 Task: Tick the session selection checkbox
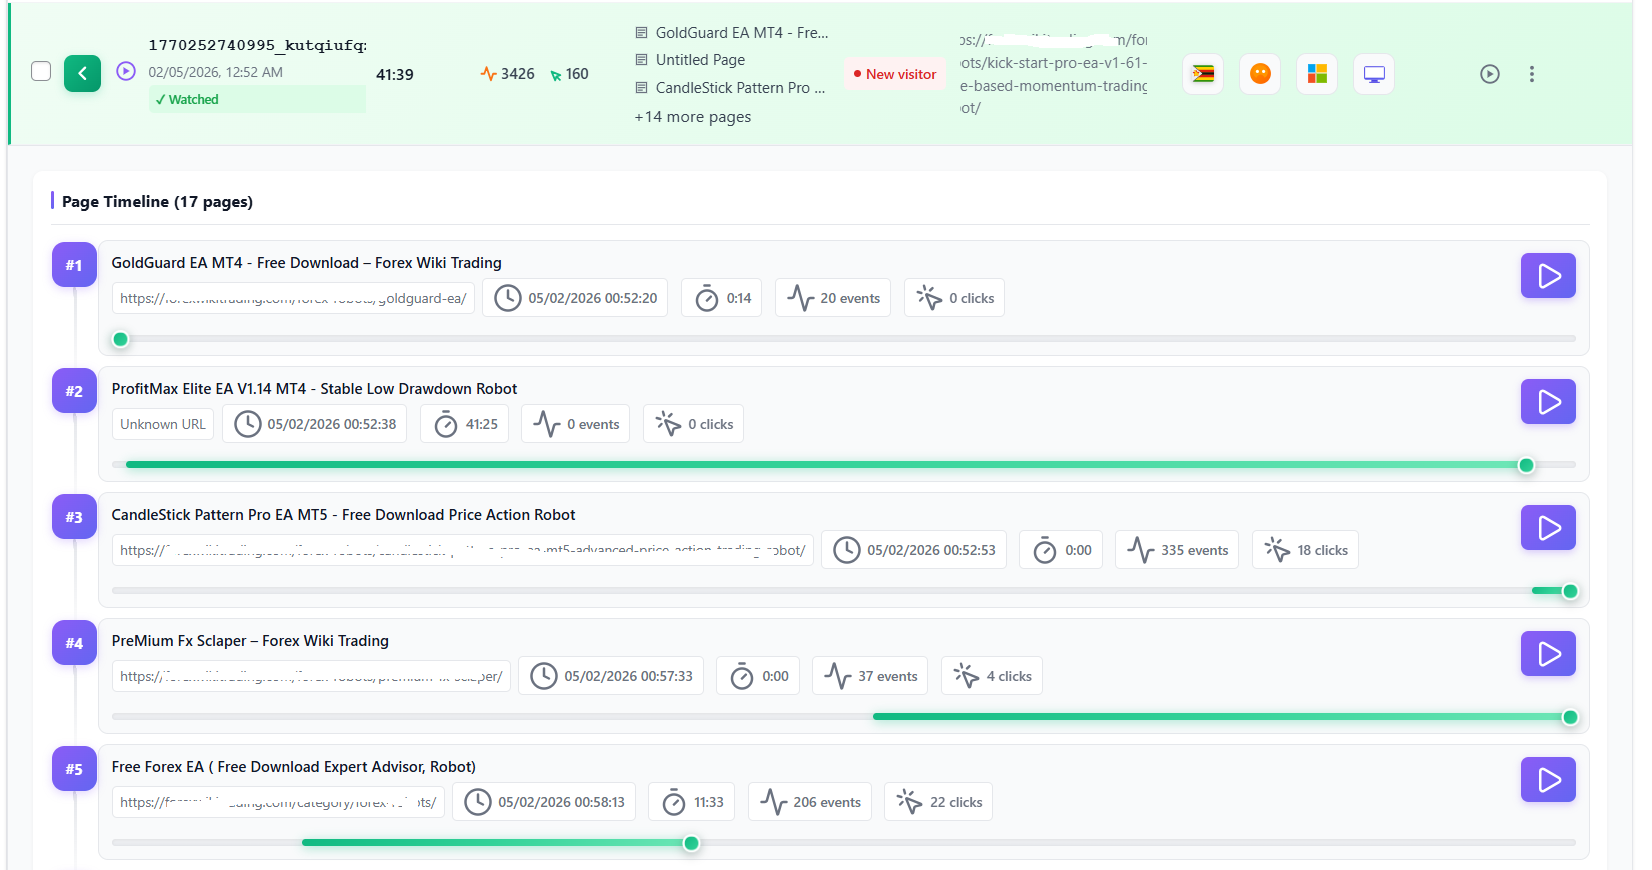pyautogui.click(x=41, y=71)
